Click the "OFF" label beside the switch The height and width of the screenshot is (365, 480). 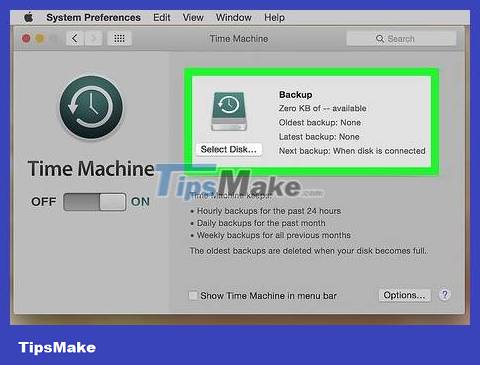pyautogui.click(x=44, y=202)
